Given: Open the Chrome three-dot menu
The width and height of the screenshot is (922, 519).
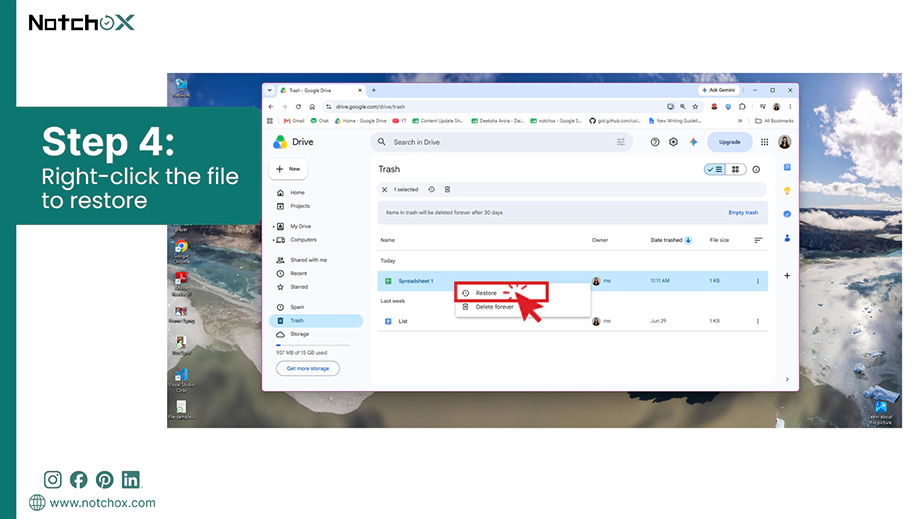Looking at the screenshot, I should tap(790, 106).
